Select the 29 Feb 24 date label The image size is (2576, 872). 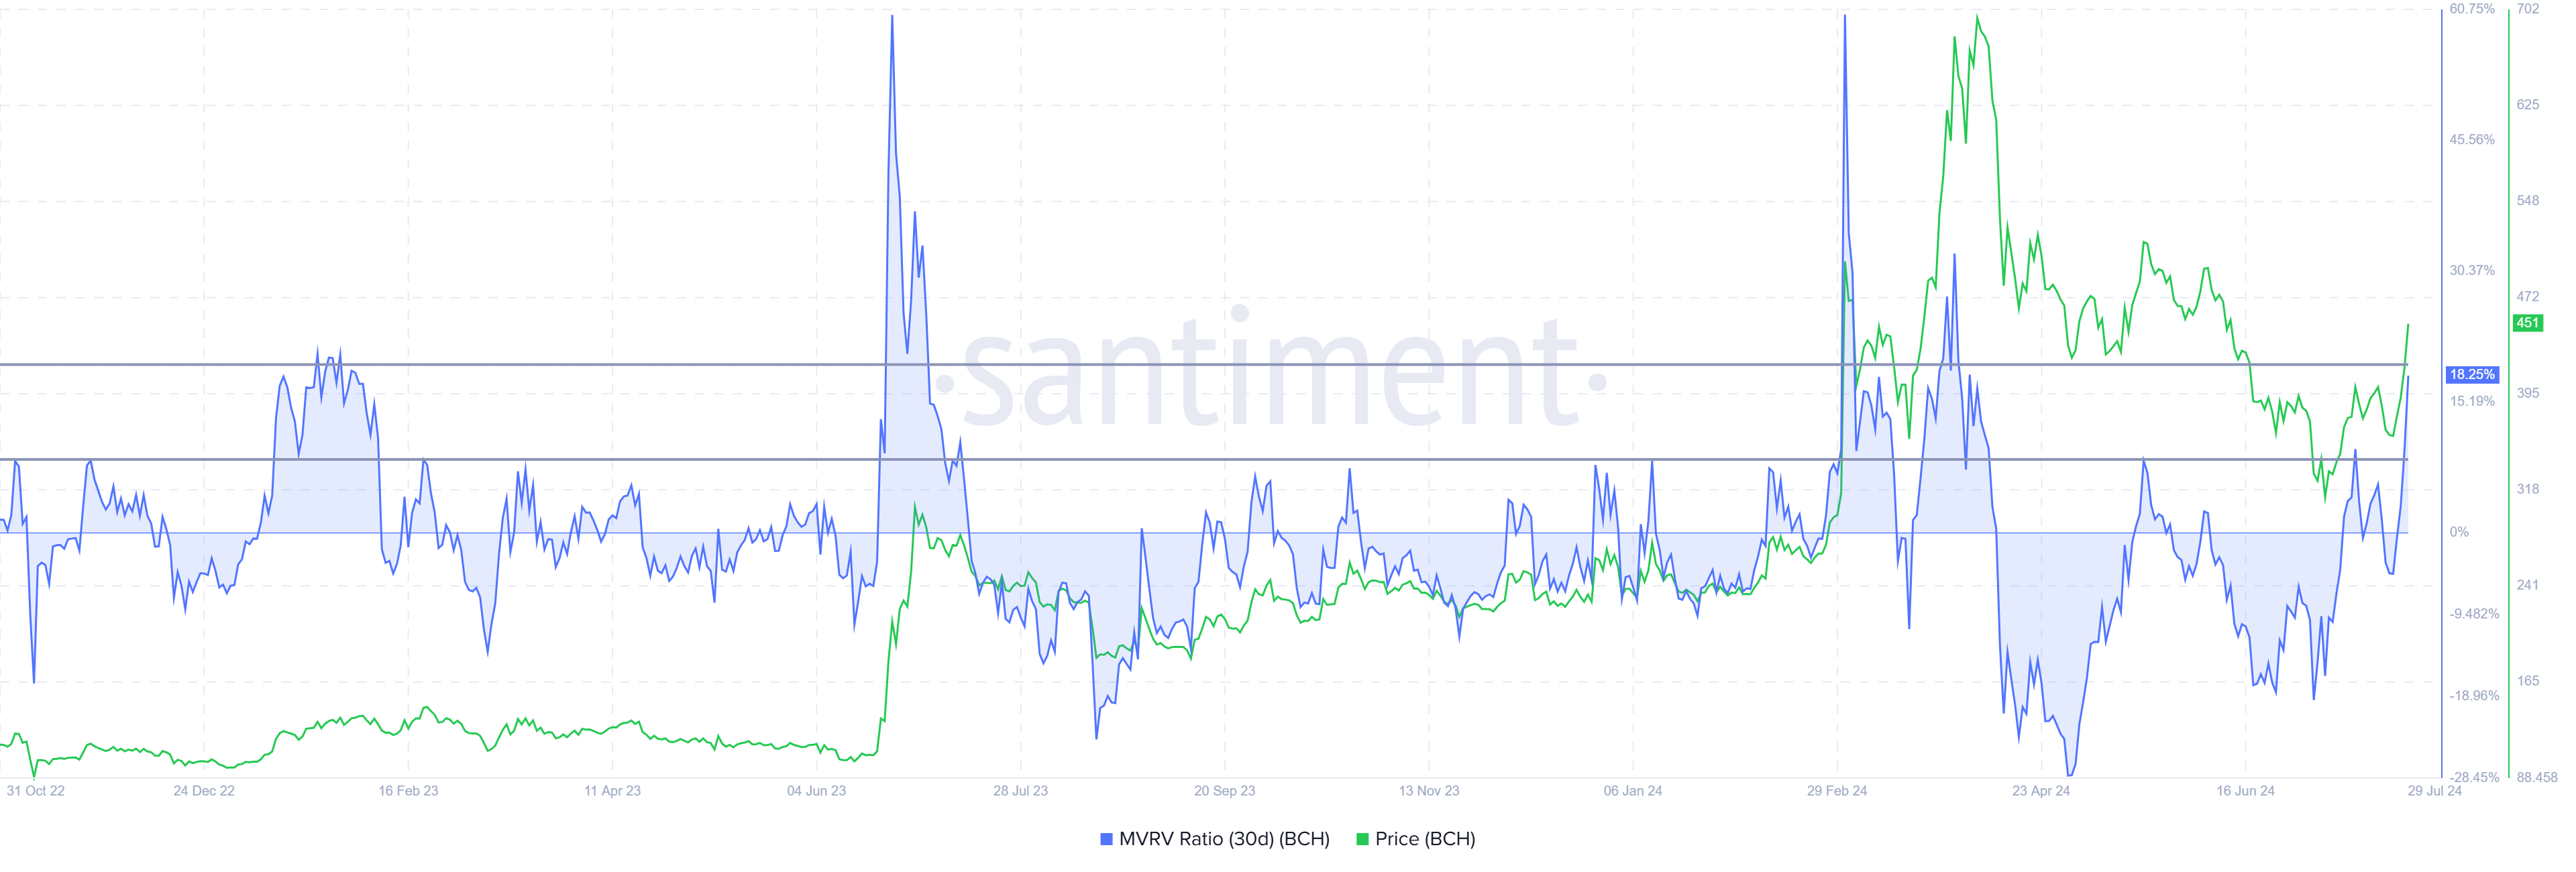[1836, 791]
